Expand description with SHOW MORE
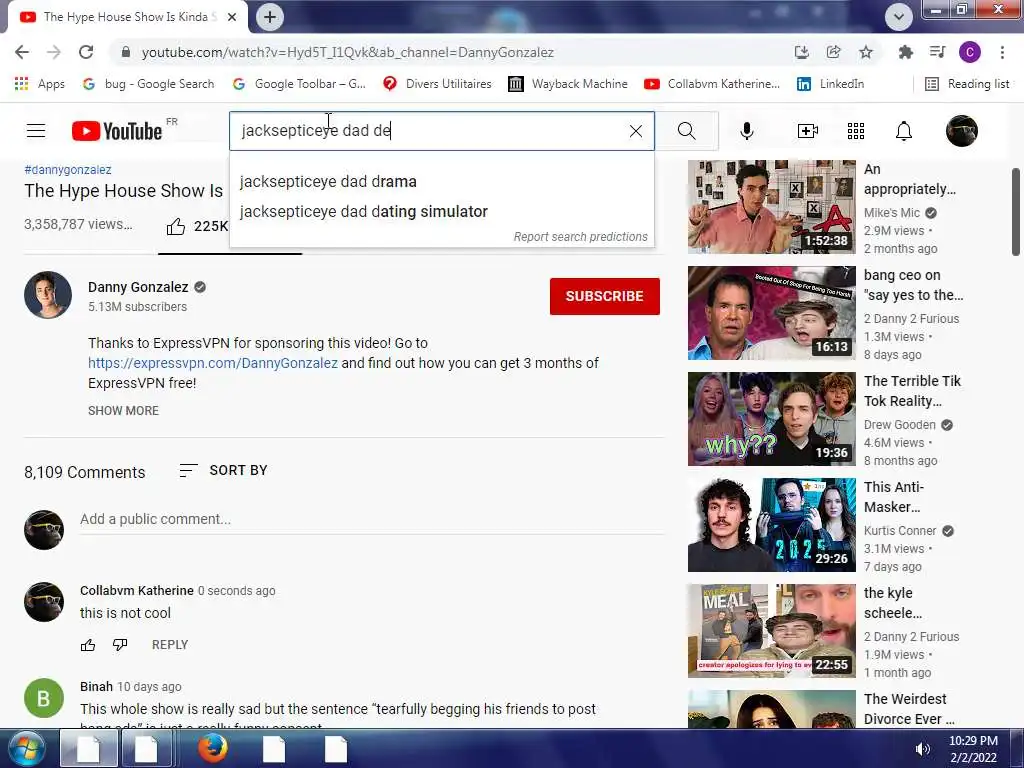 pyautogui.click(x=123, y=411)
